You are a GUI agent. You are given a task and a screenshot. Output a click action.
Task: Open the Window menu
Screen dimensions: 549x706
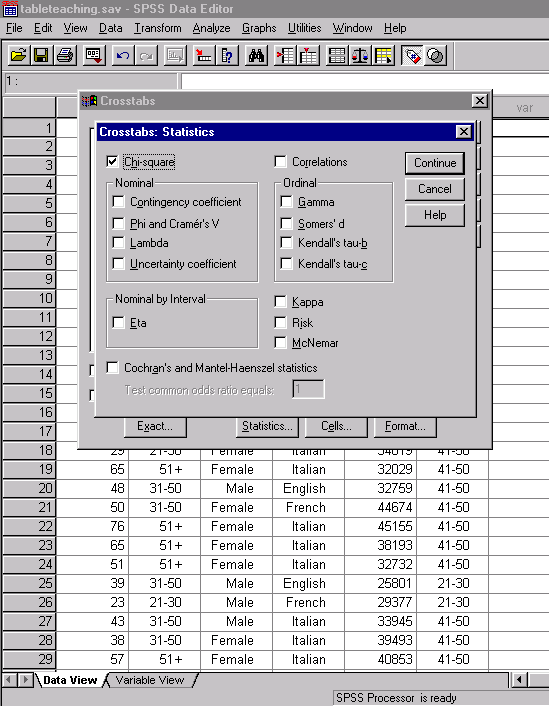352,28
